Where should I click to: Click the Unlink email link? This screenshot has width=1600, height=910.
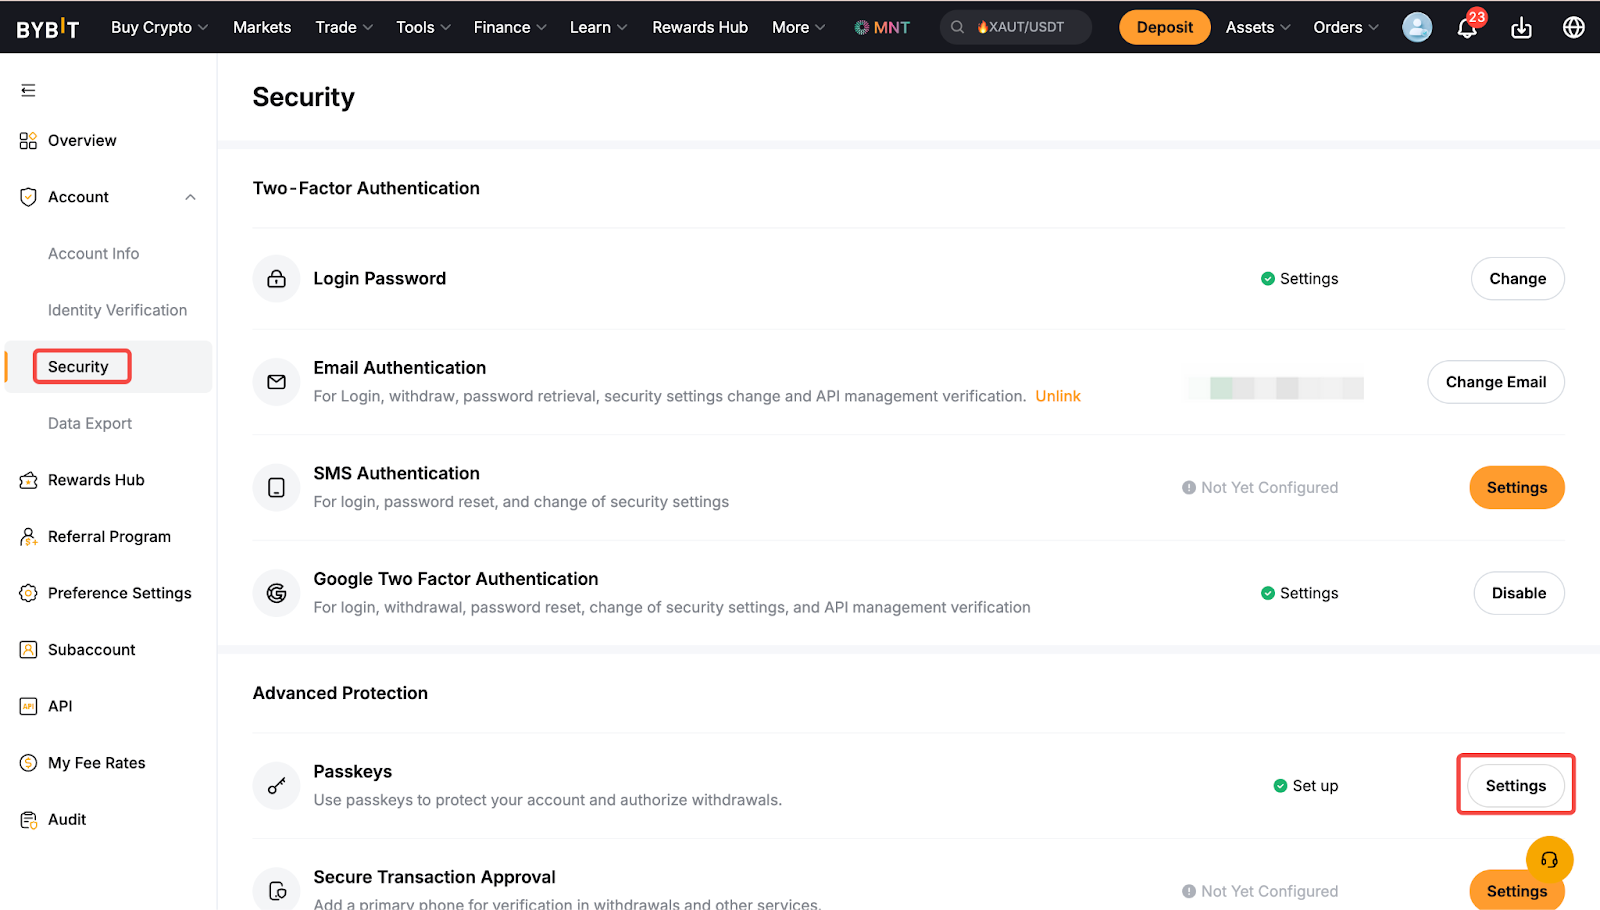[1057, 396]
